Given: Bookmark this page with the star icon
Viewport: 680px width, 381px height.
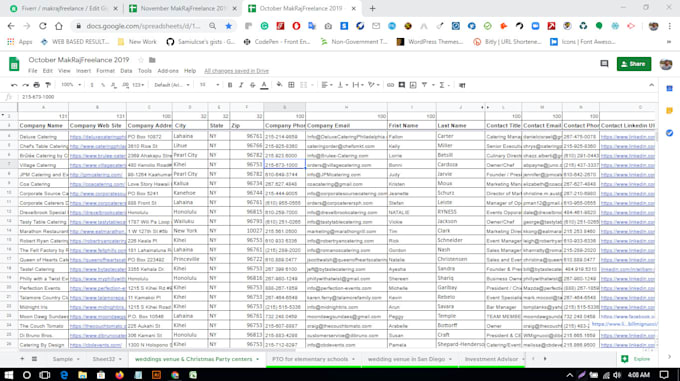Looking at the screenshot, I should pyautogui.click(x=229, y=26).
